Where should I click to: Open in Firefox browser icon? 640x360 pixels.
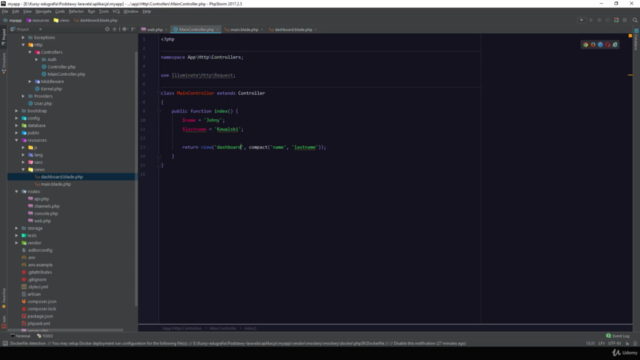coord(593,44)
